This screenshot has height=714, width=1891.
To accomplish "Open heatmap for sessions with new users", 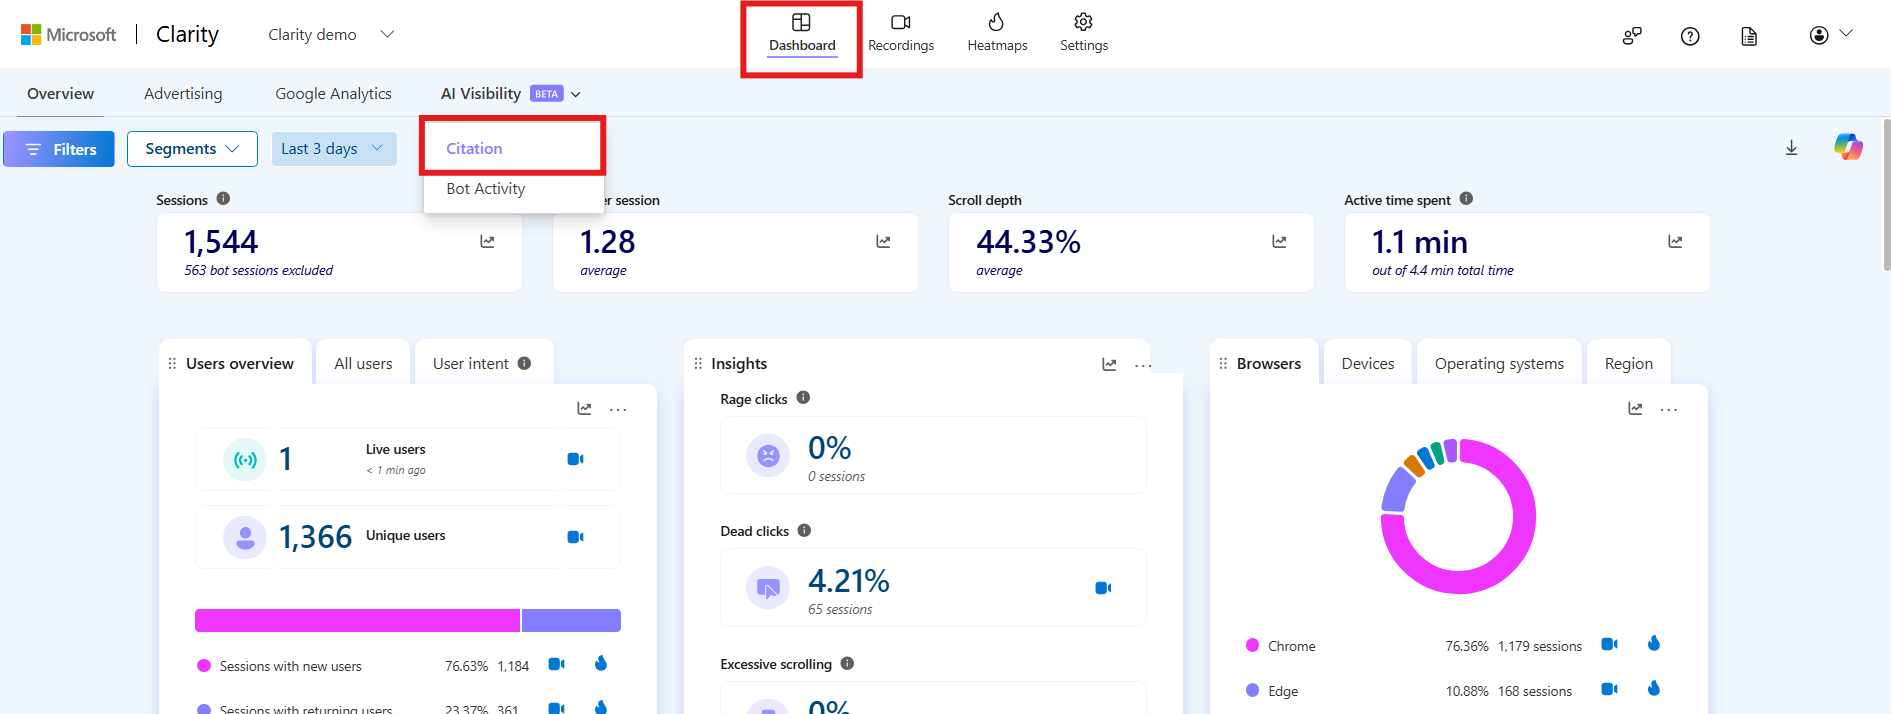I will coord(601,663).
